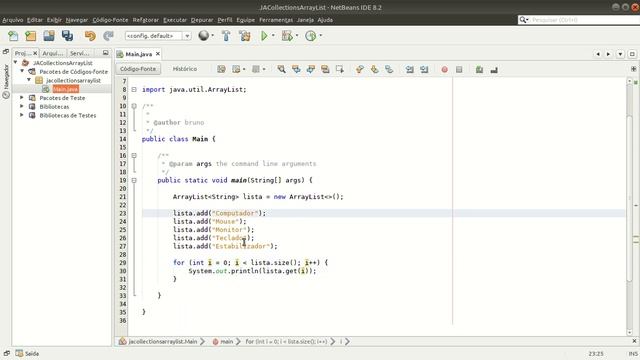This screenshot has width=640, height=360.
Task: Close the Main.java editor tab
Action: point(158,53)
